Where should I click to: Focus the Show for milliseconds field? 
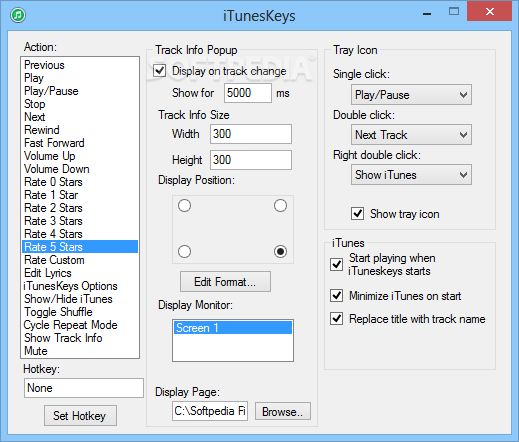[x=248, y=93]
